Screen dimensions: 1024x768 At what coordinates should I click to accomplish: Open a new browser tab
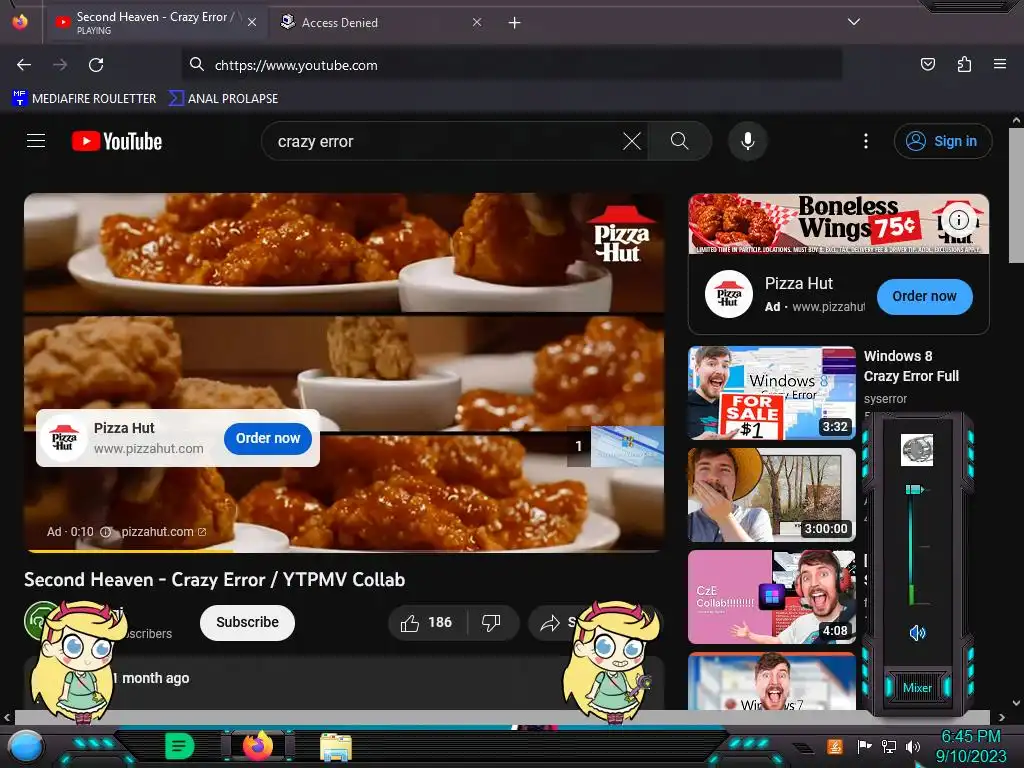click(x=515, y=23)
